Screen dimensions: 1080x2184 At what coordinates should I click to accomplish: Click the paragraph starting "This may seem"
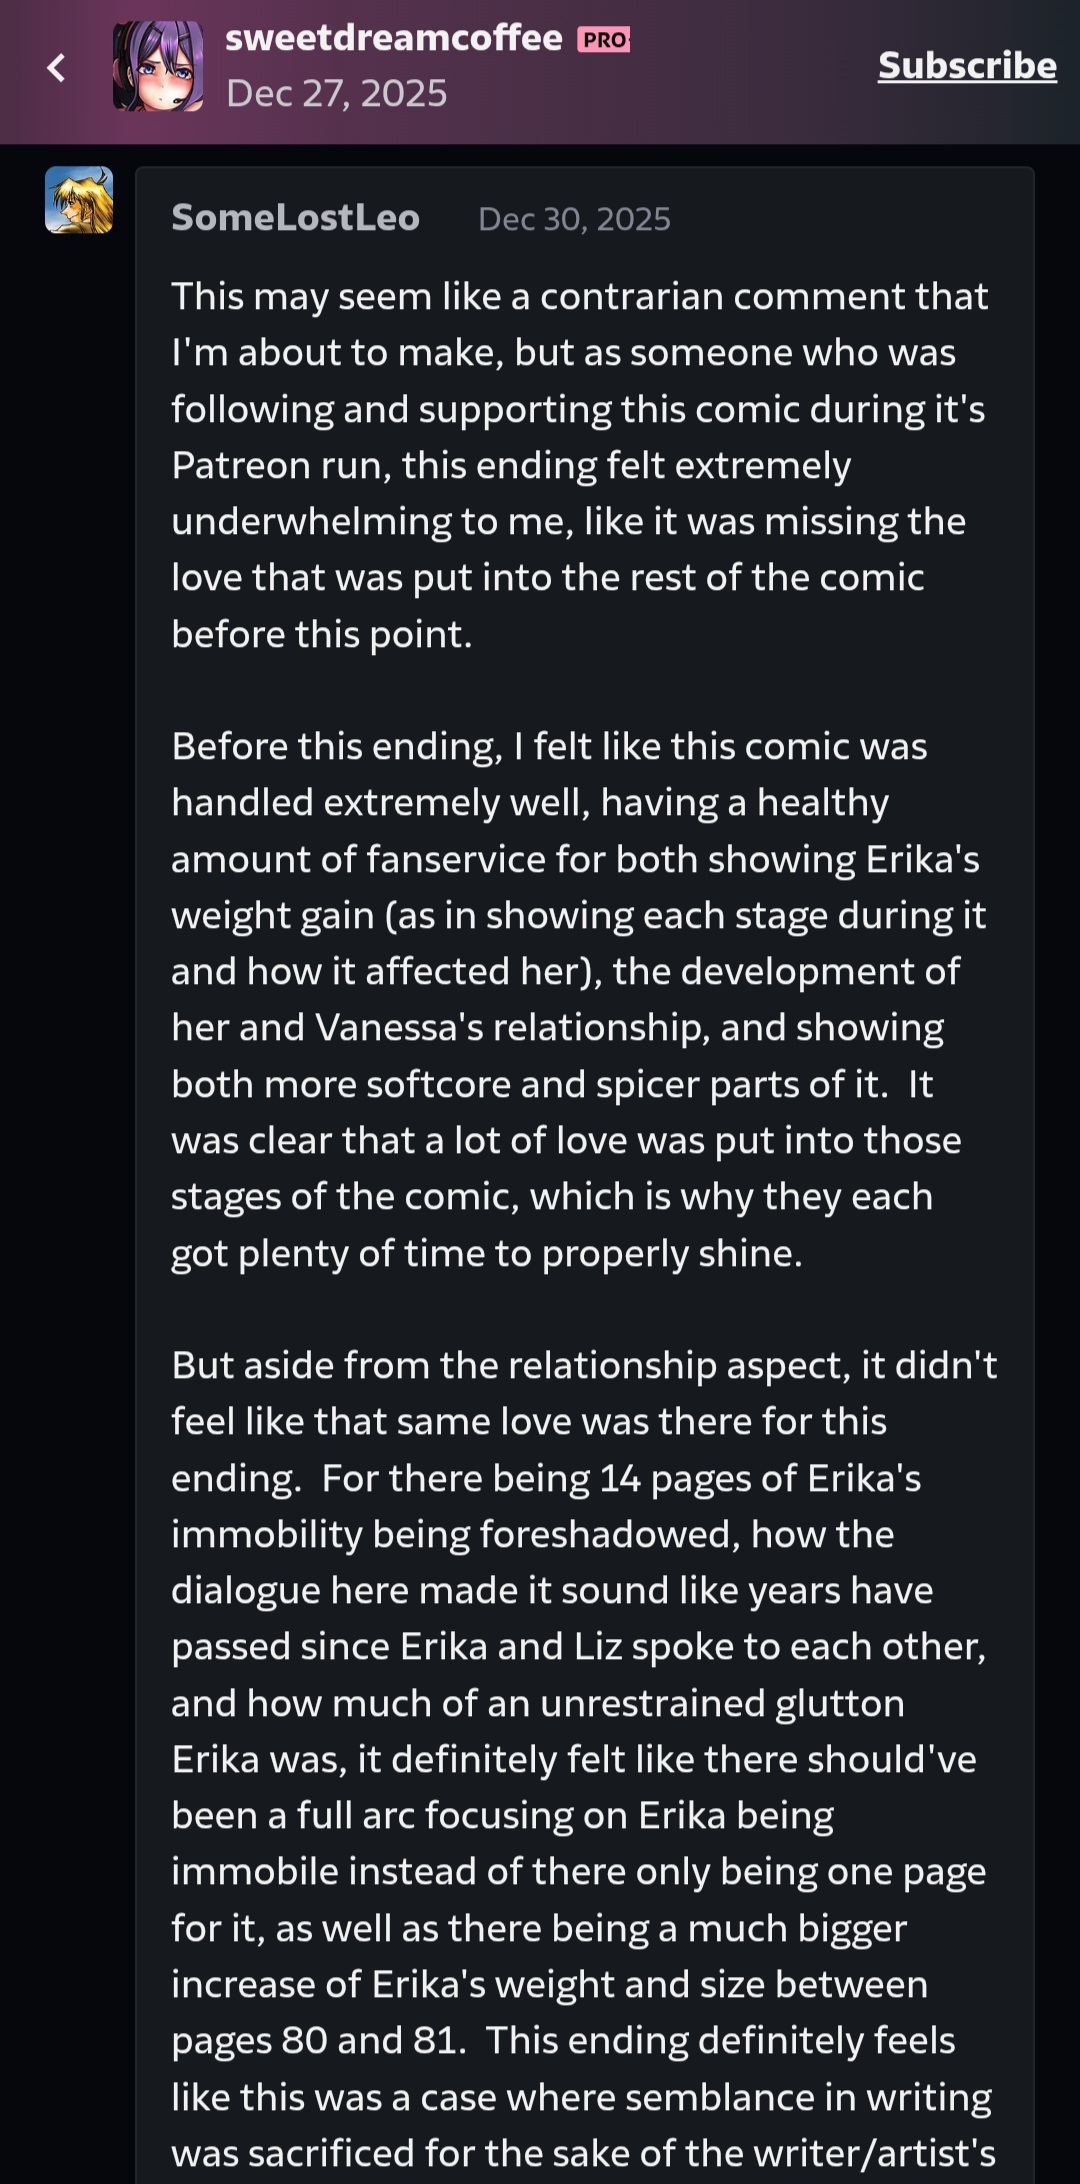coord(580,465)
